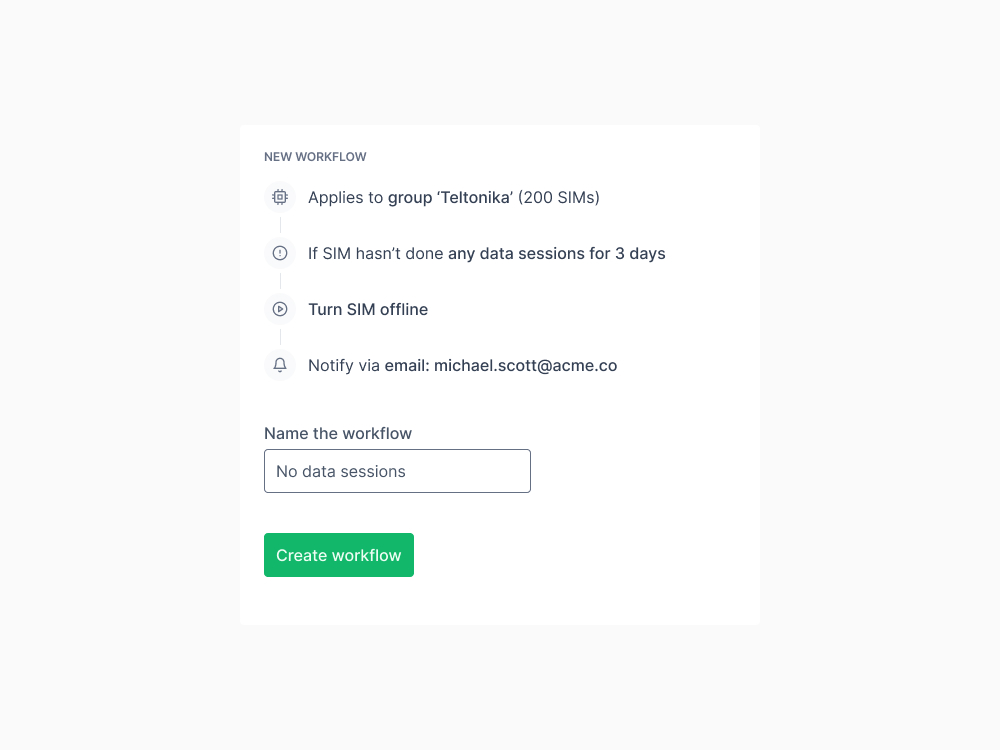Click the NEW WORKFLOW heading

point(315,156)
